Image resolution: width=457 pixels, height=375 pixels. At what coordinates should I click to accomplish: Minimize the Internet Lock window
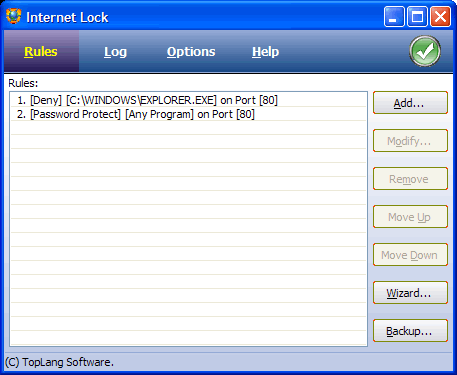pyautogui.click(x=394, y=16)
